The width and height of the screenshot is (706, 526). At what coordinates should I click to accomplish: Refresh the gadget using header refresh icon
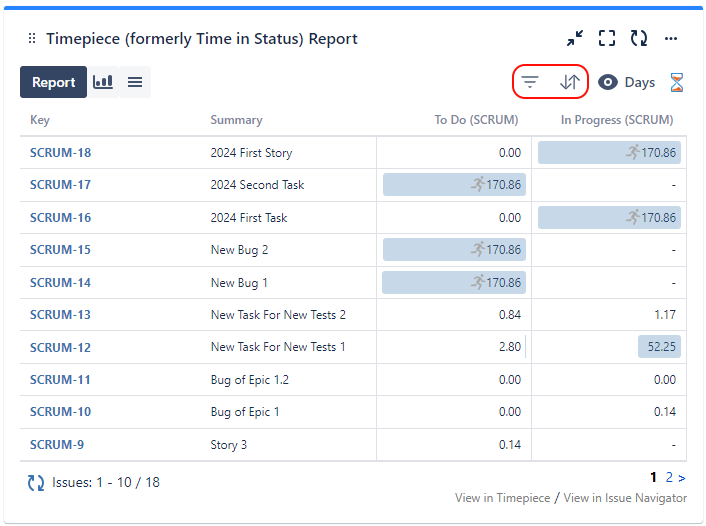click(x=639, y=39)
